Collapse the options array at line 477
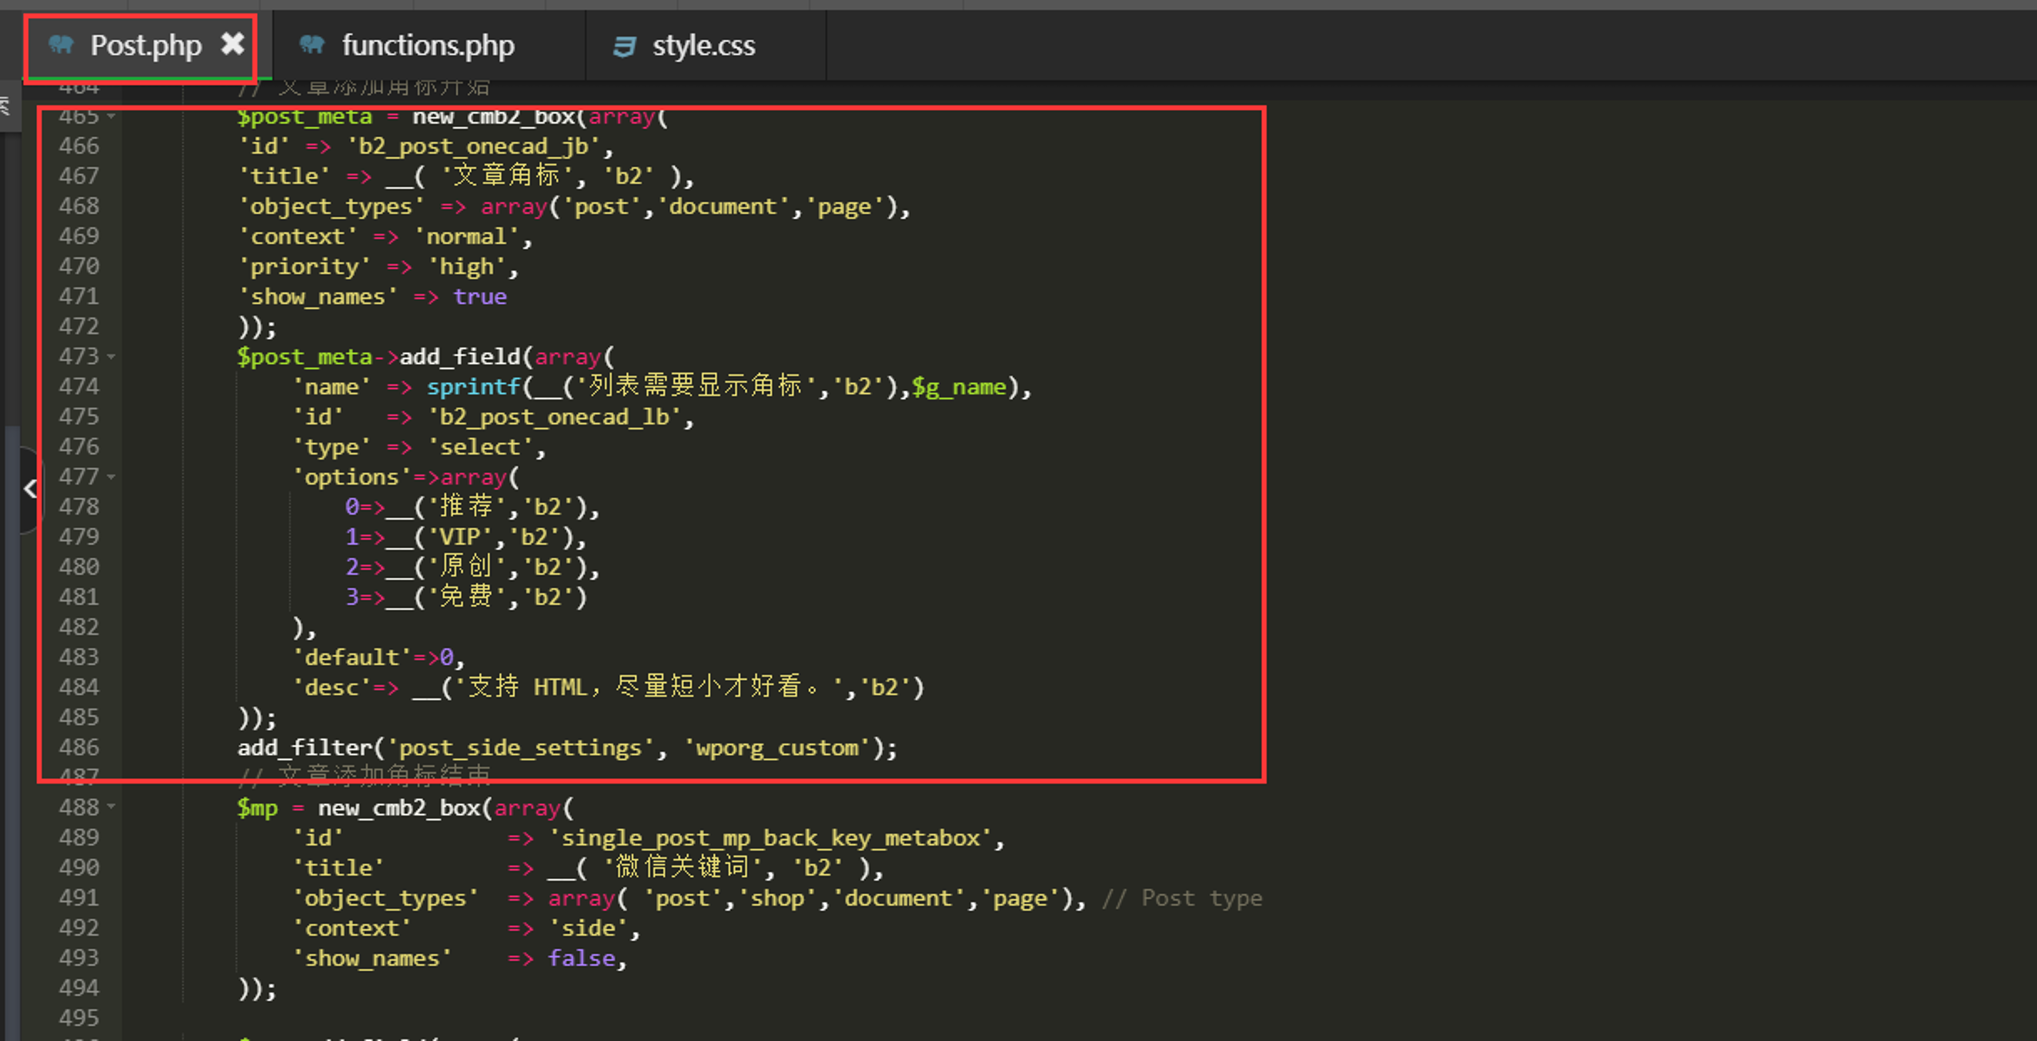 tap(111, 477)
